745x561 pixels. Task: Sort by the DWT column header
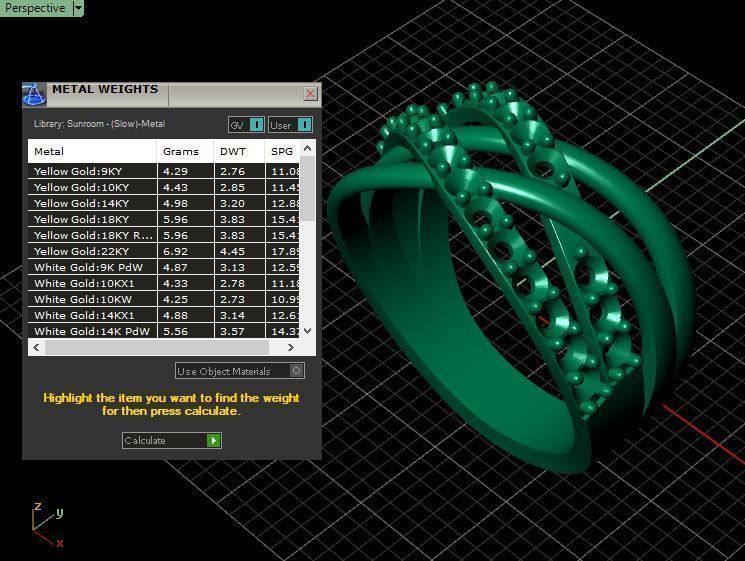pyautogui.click(x=239, y=152)
